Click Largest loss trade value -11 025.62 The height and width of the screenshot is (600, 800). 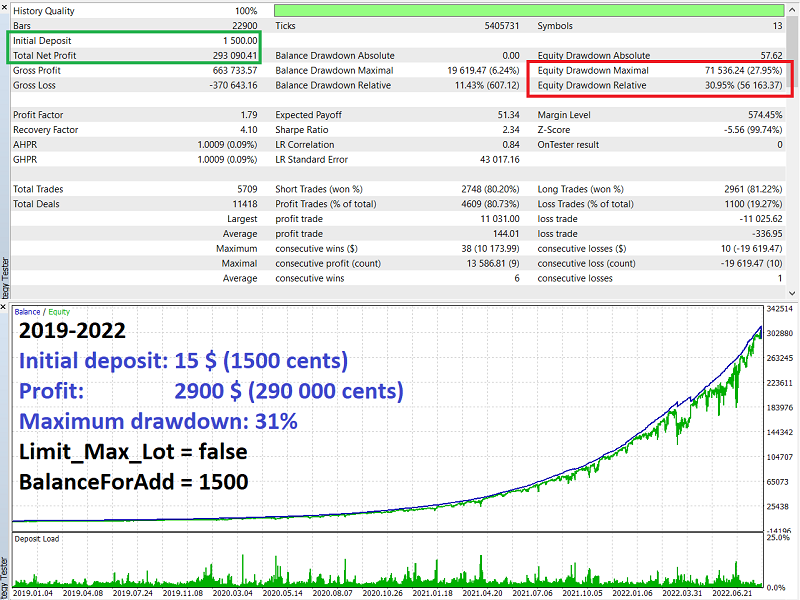tap(761, 219)
